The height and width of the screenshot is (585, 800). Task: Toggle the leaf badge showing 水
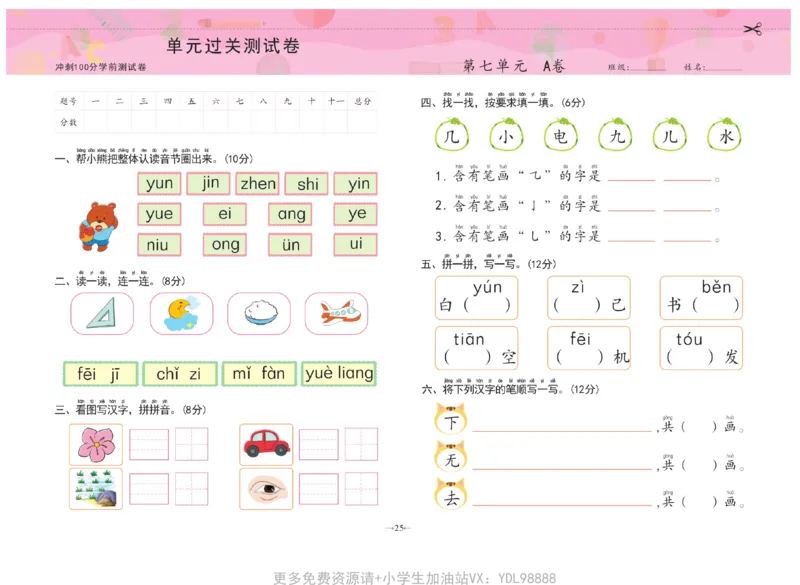coord(724,136)
